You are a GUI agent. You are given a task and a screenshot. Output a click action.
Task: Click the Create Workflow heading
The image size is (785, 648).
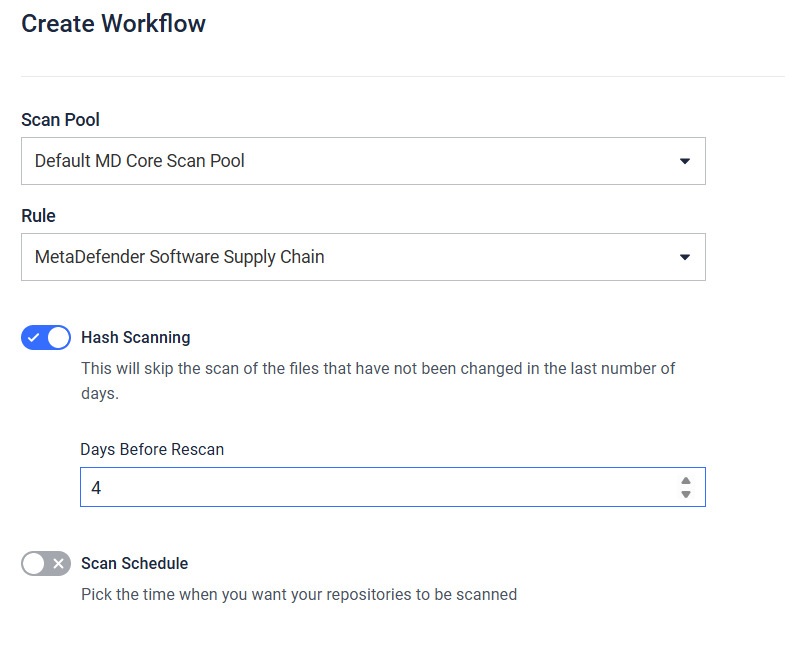[x=113, y=24]
